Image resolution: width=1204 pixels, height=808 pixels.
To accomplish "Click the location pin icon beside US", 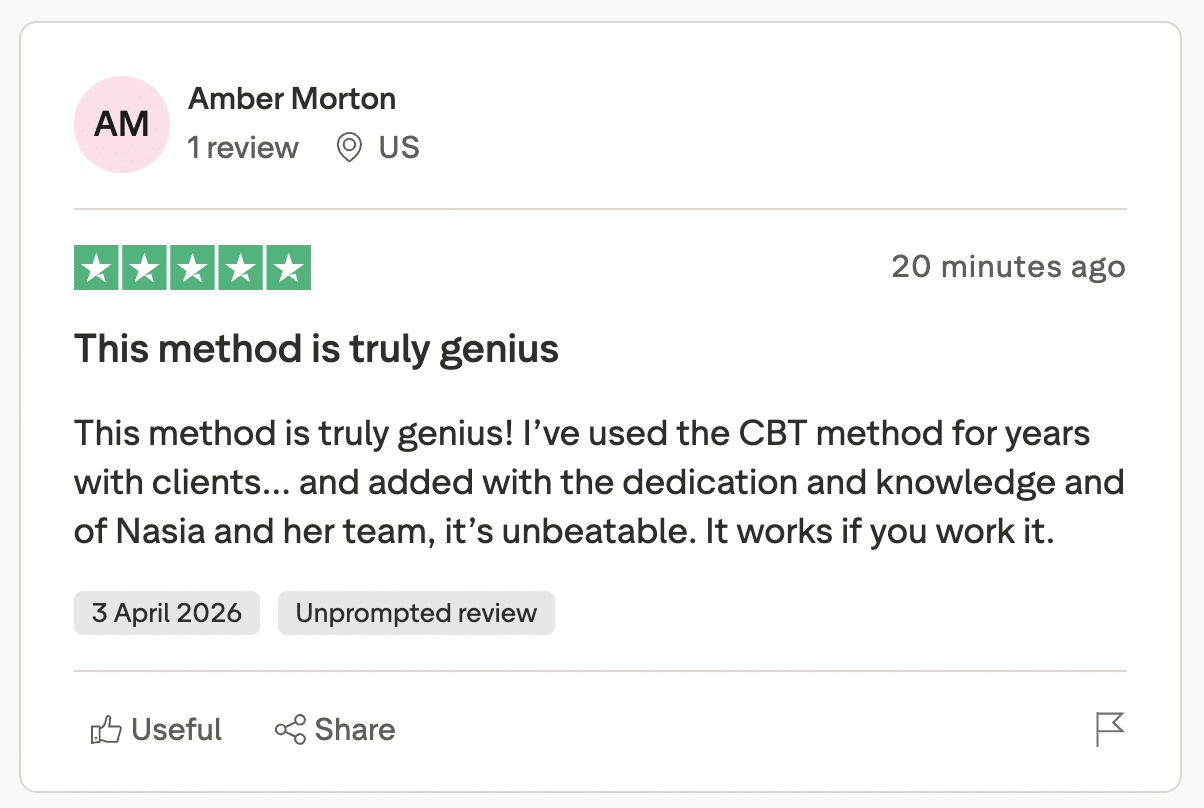I will [x=348, y=148].
